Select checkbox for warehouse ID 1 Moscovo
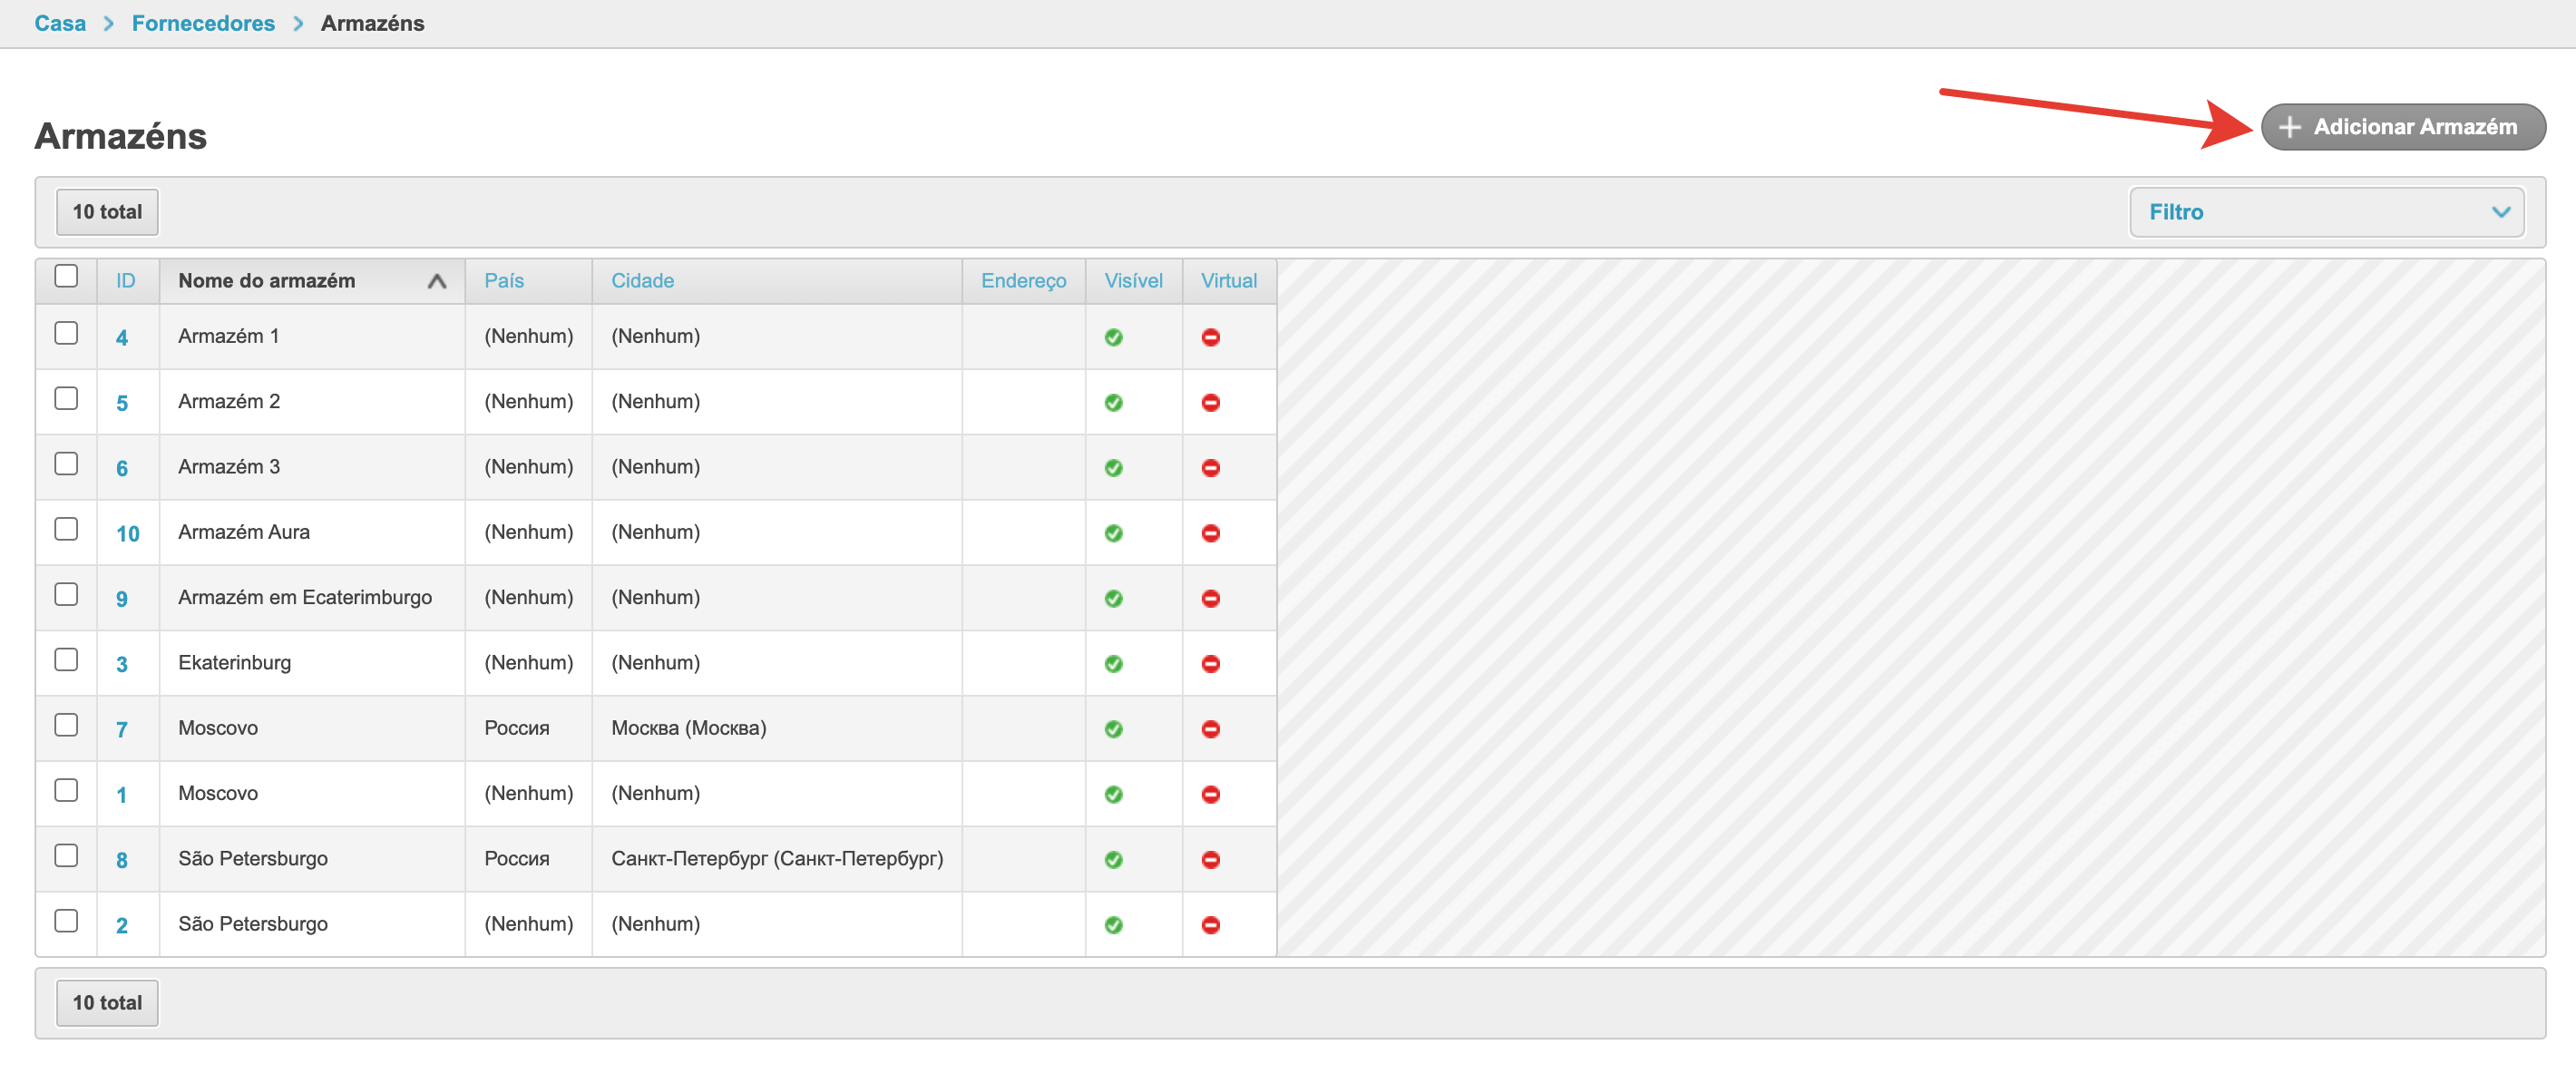 66,790
